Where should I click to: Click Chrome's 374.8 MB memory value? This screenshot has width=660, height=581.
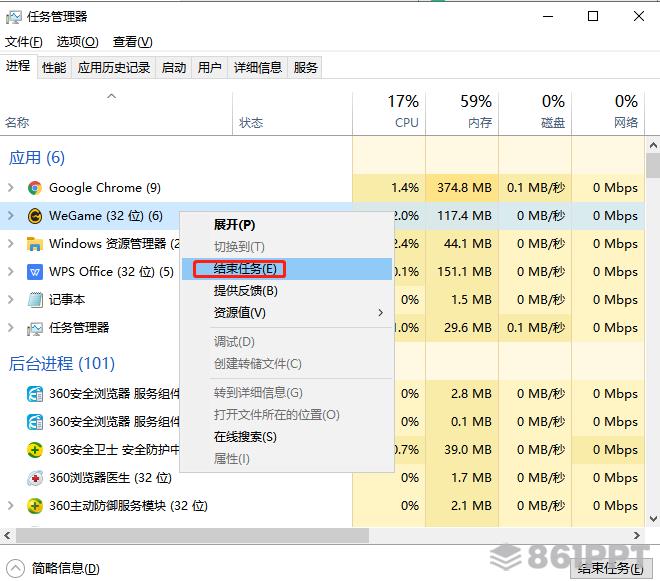[x=464, y=188]
